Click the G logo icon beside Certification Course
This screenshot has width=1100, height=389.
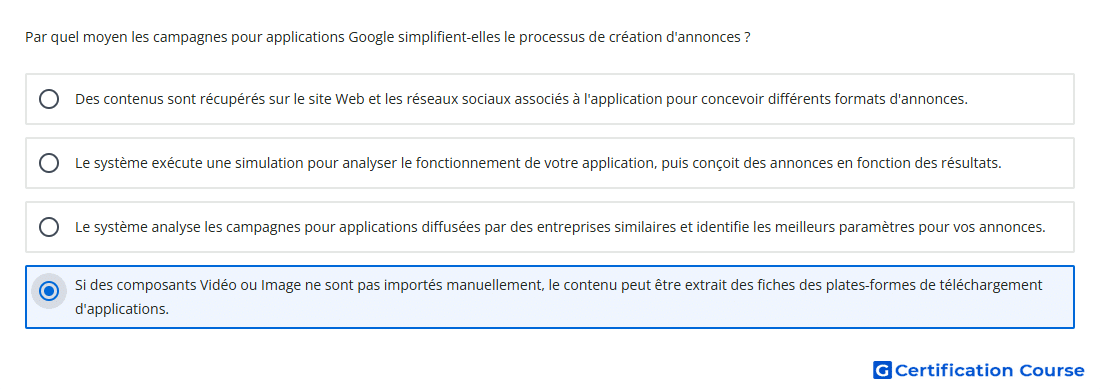(x=882, y=370)
